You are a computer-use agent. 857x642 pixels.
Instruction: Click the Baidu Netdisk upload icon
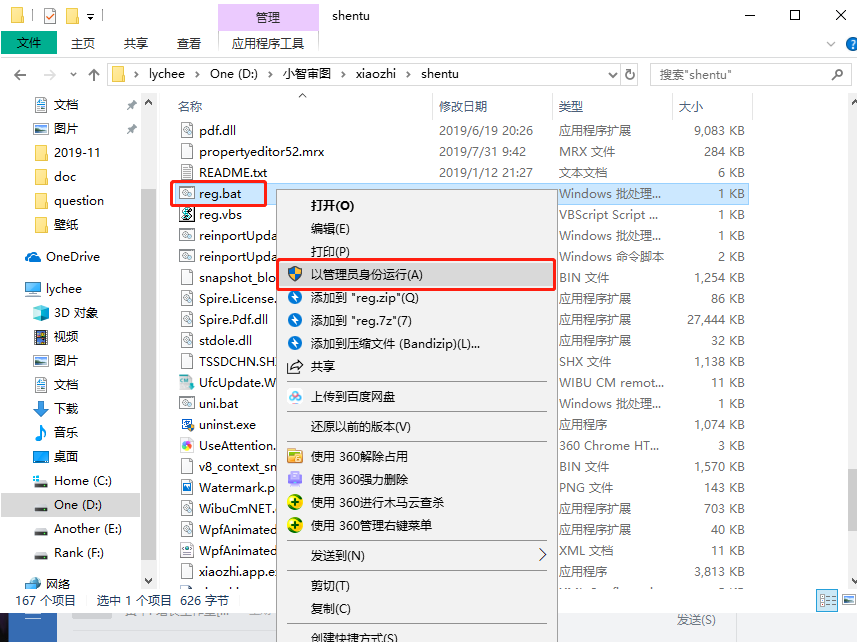(x=295, y=396)
